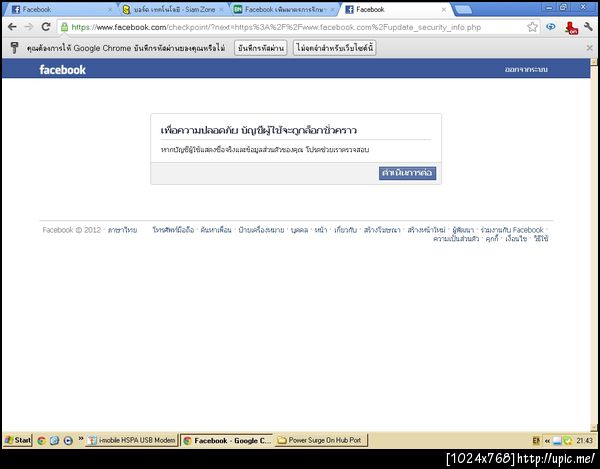Open the โทรศัพท์มือถือ footer link

173,230
